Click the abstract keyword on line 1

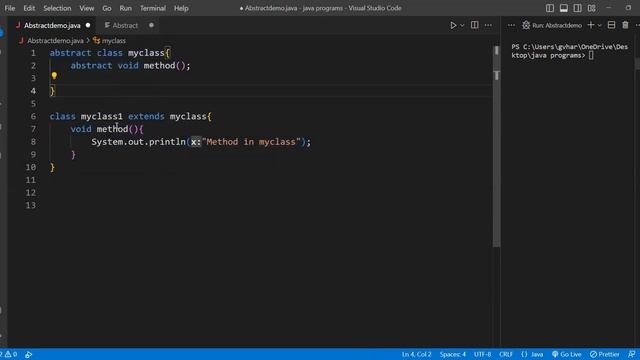pyautogui.click(x=70, y=53)
